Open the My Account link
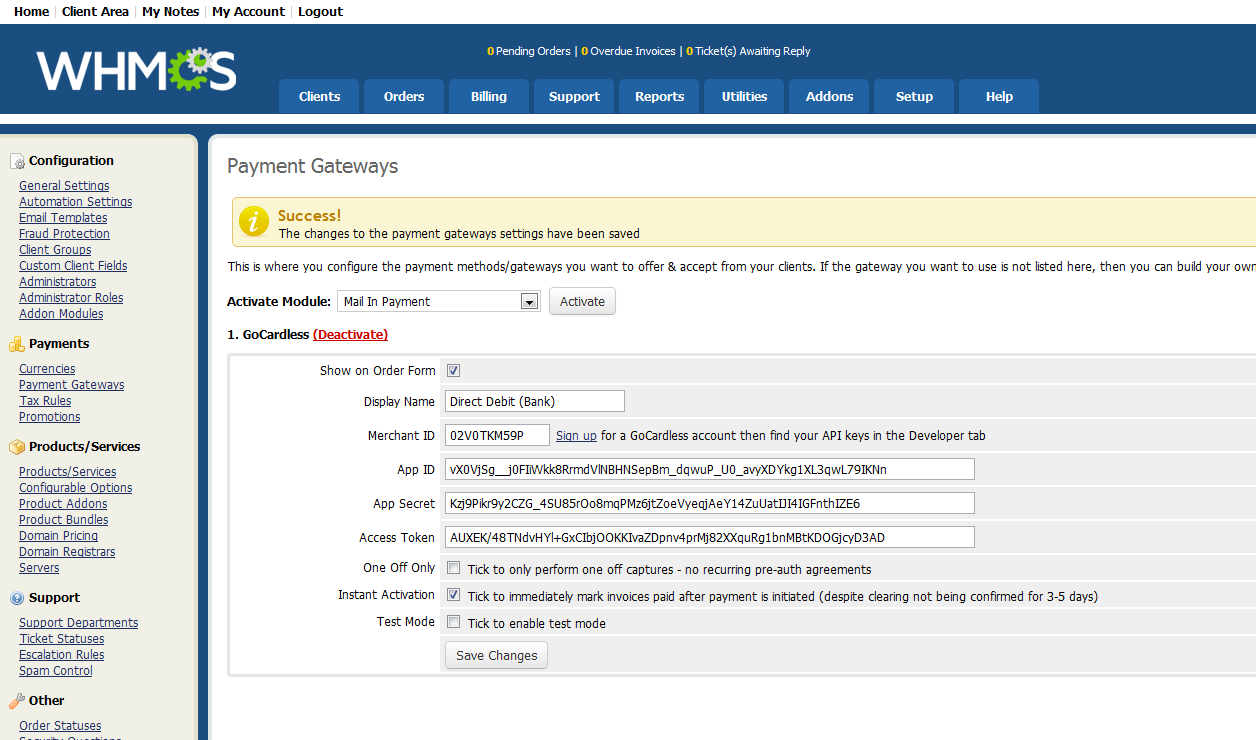 pos(248,12)
